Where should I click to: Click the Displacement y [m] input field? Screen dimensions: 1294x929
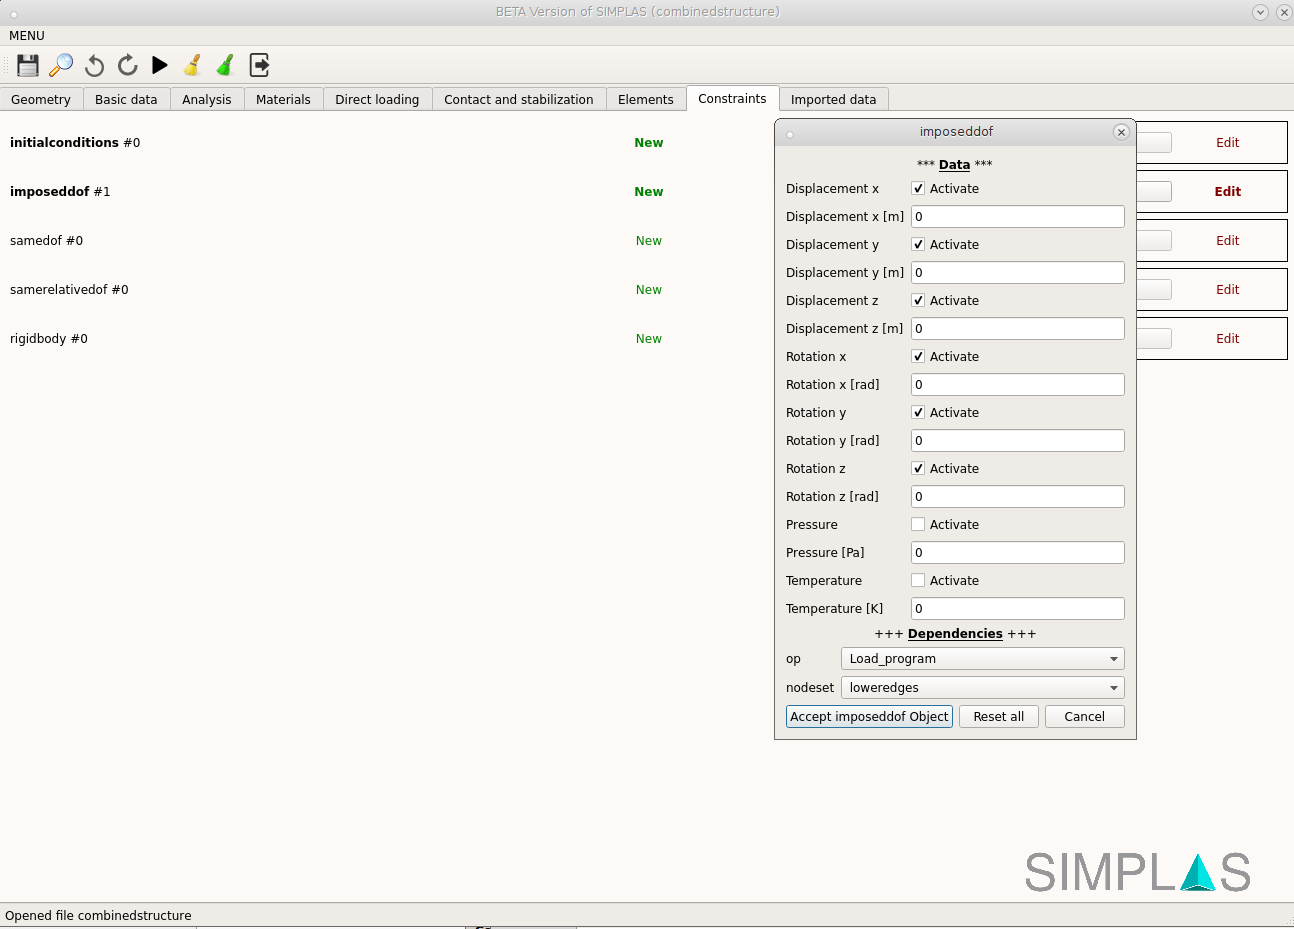tap(1017, 273)
